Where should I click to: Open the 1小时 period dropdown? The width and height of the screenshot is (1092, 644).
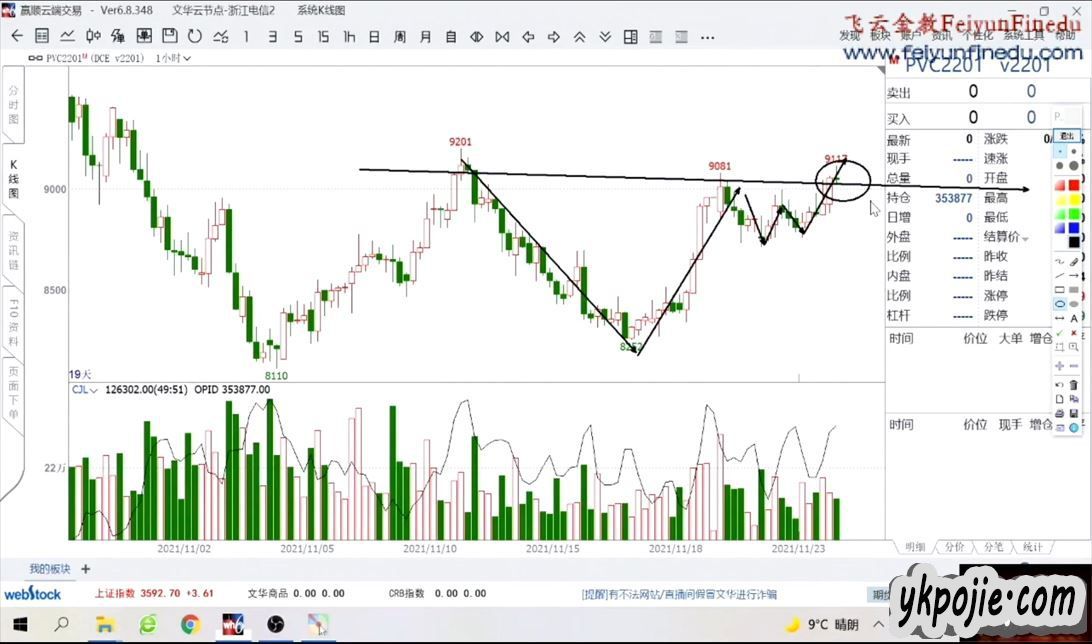tap(174, 58)
